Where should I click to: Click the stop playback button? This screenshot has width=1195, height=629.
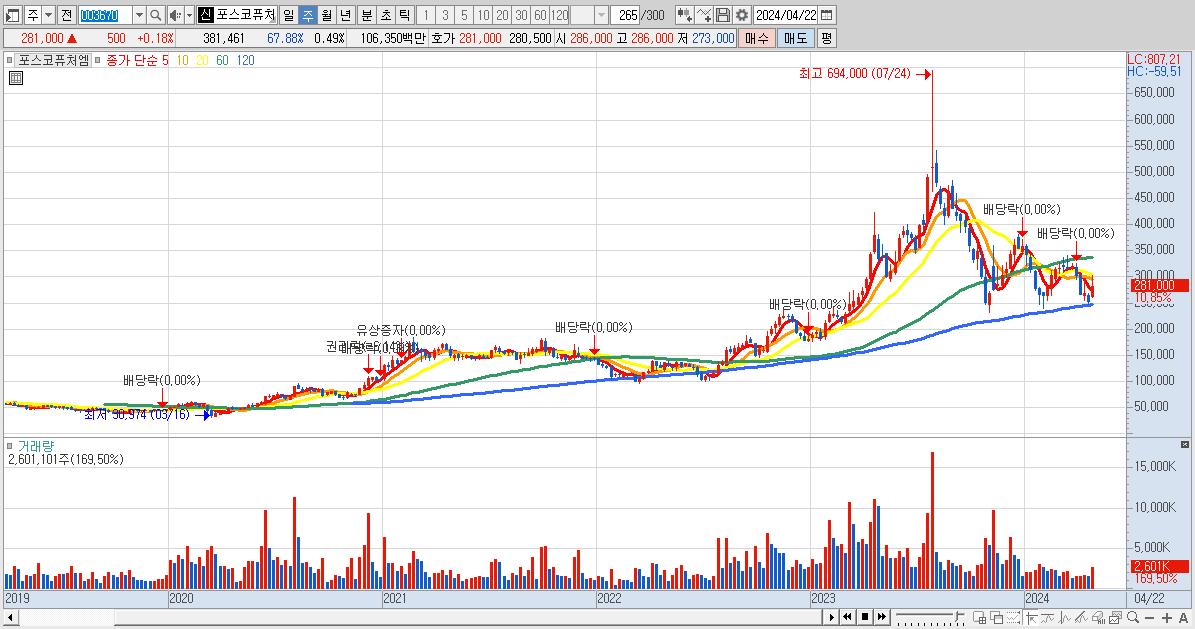point(865,617)
